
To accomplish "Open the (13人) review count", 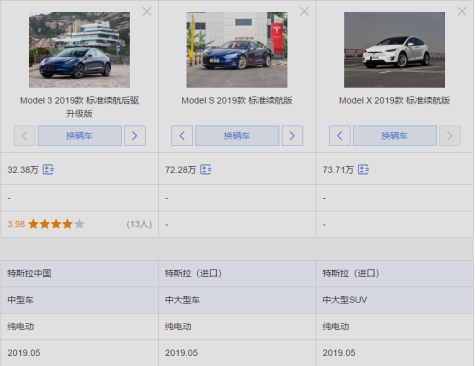I will (x=139, y=224).
